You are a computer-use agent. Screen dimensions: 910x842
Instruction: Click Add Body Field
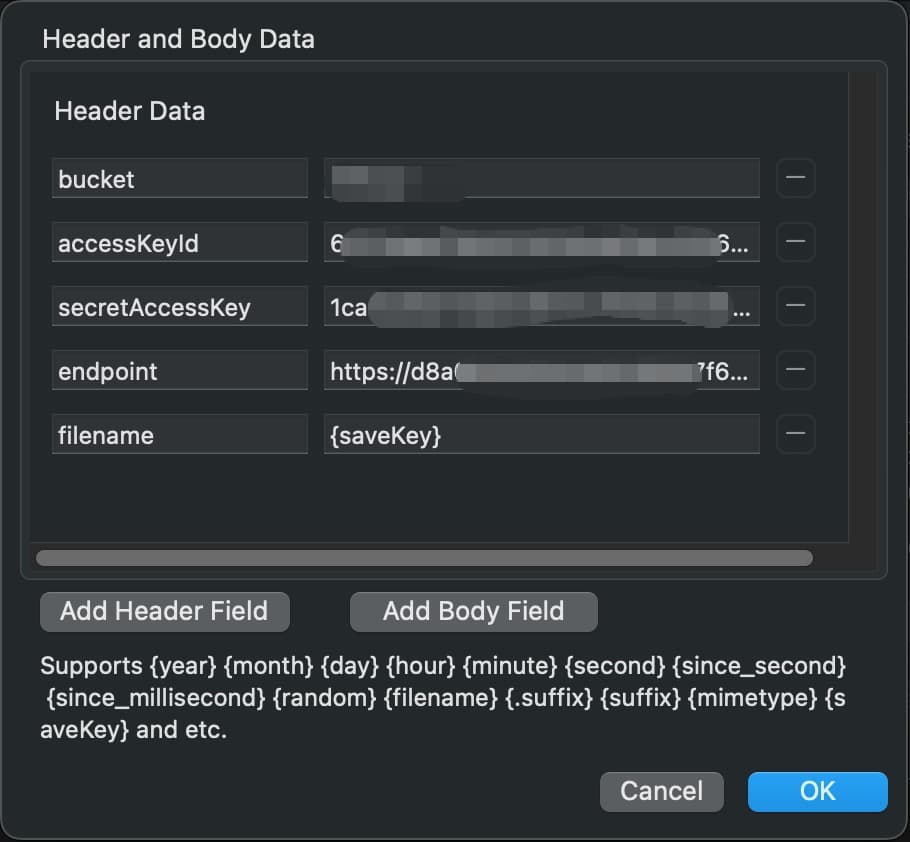(473, 611)
